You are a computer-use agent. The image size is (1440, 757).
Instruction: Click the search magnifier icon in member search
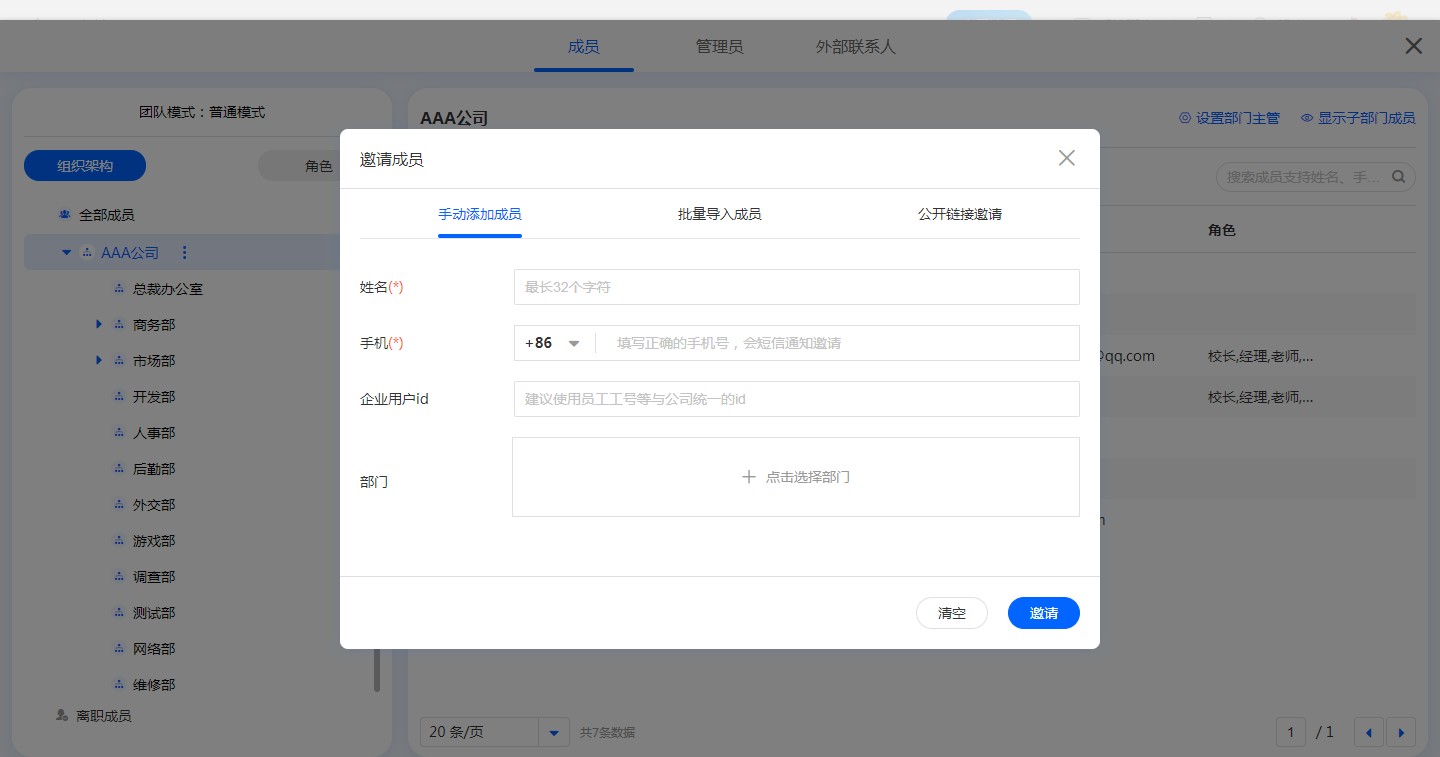1398,177
